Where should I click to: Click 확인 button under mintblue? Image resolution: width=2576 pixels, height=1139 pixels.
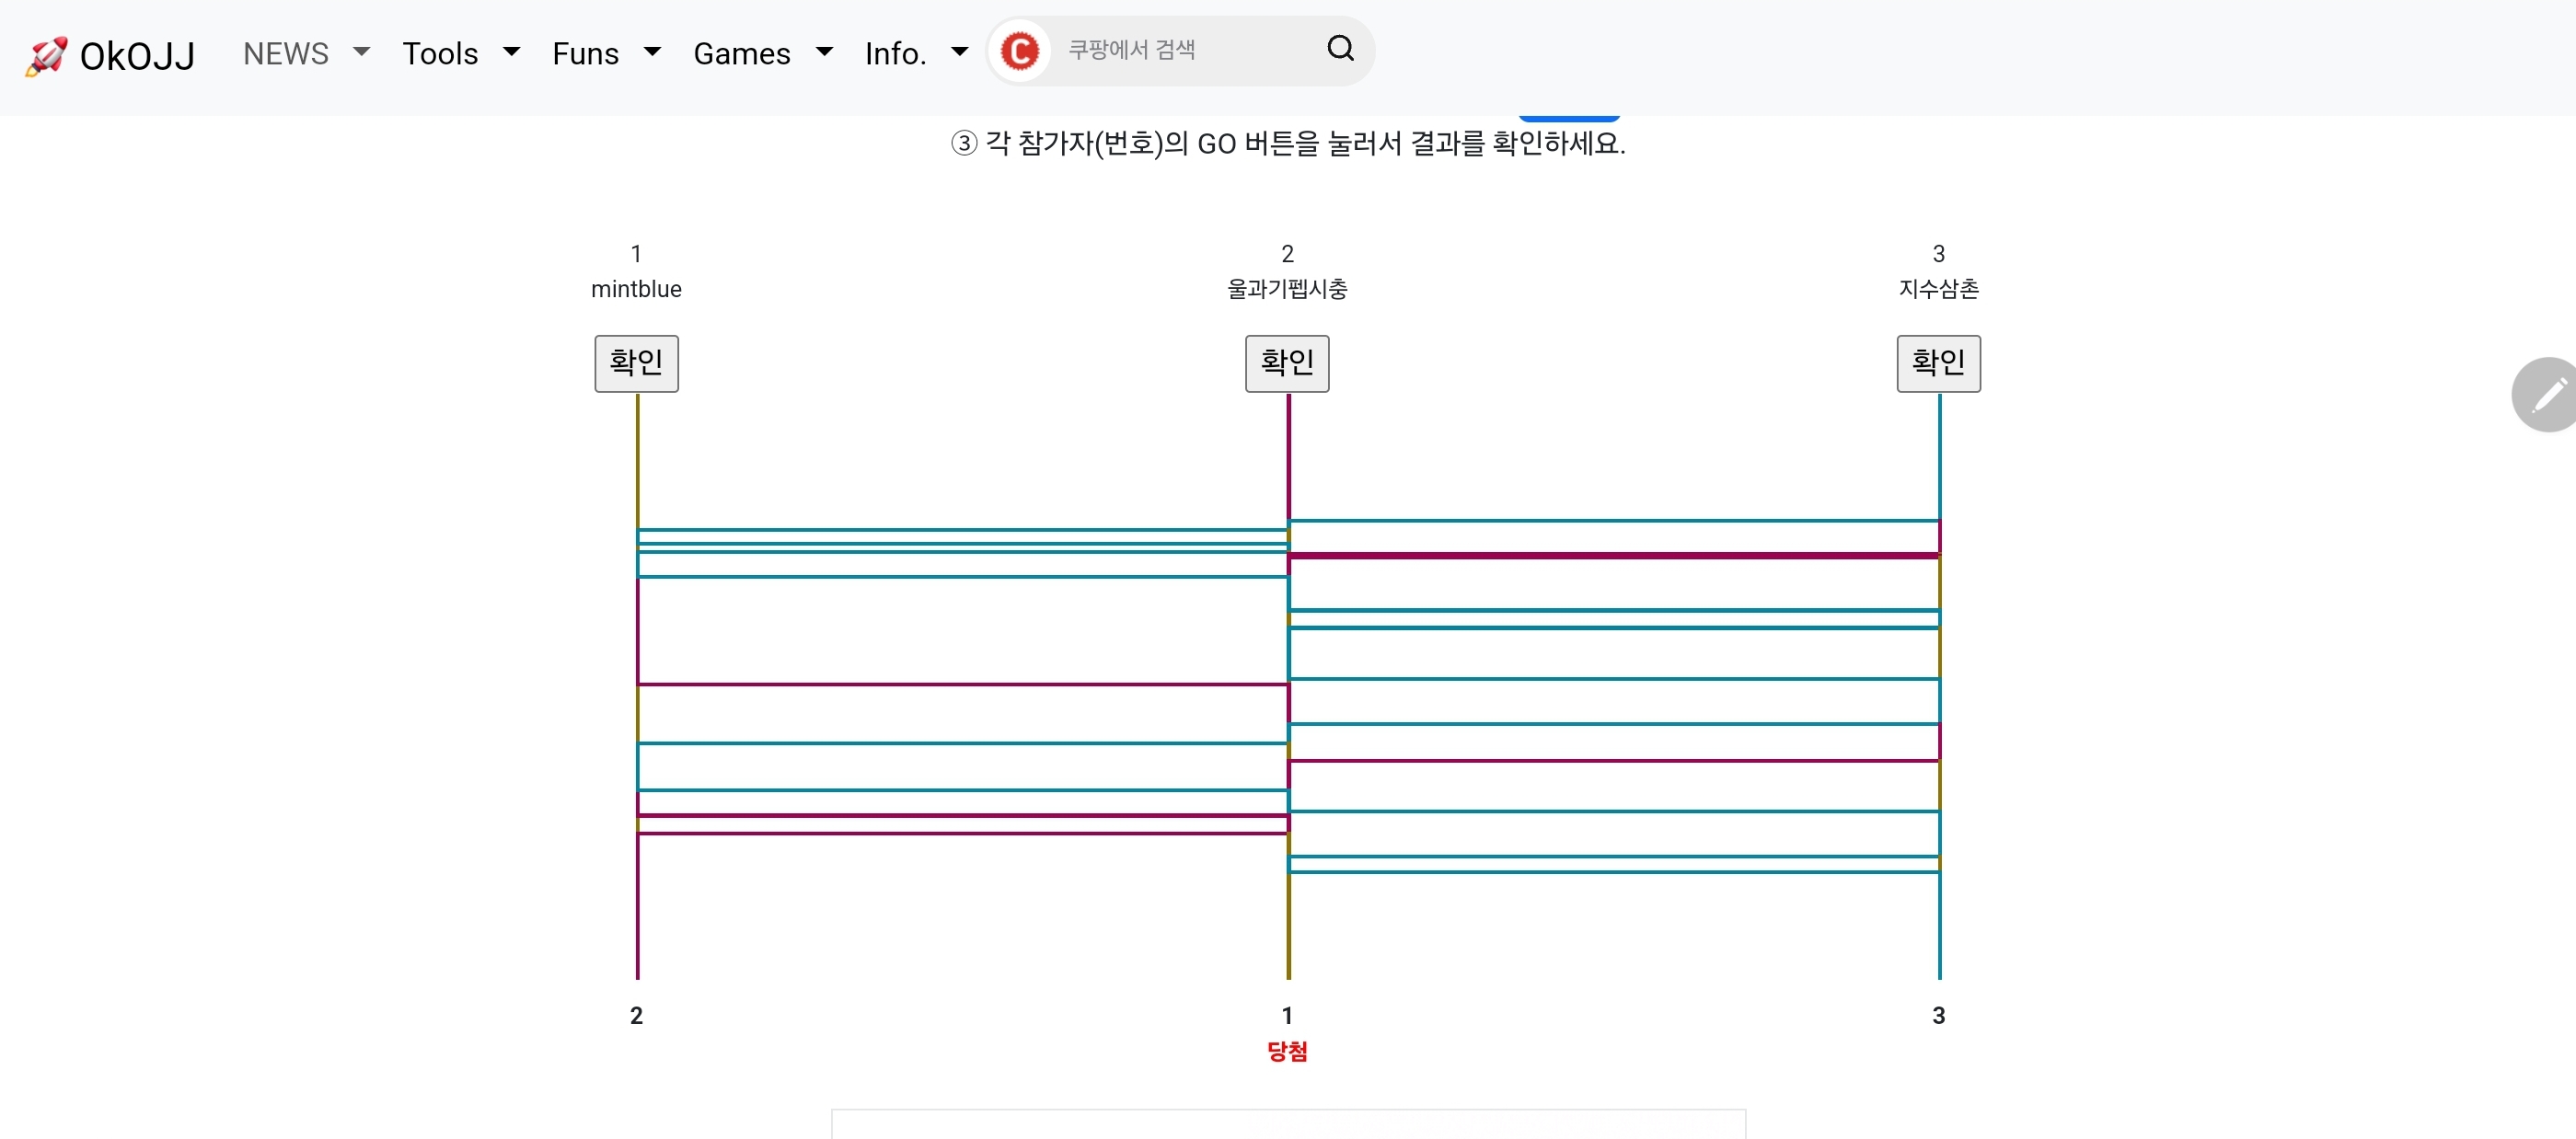click(x=637, y=363)
